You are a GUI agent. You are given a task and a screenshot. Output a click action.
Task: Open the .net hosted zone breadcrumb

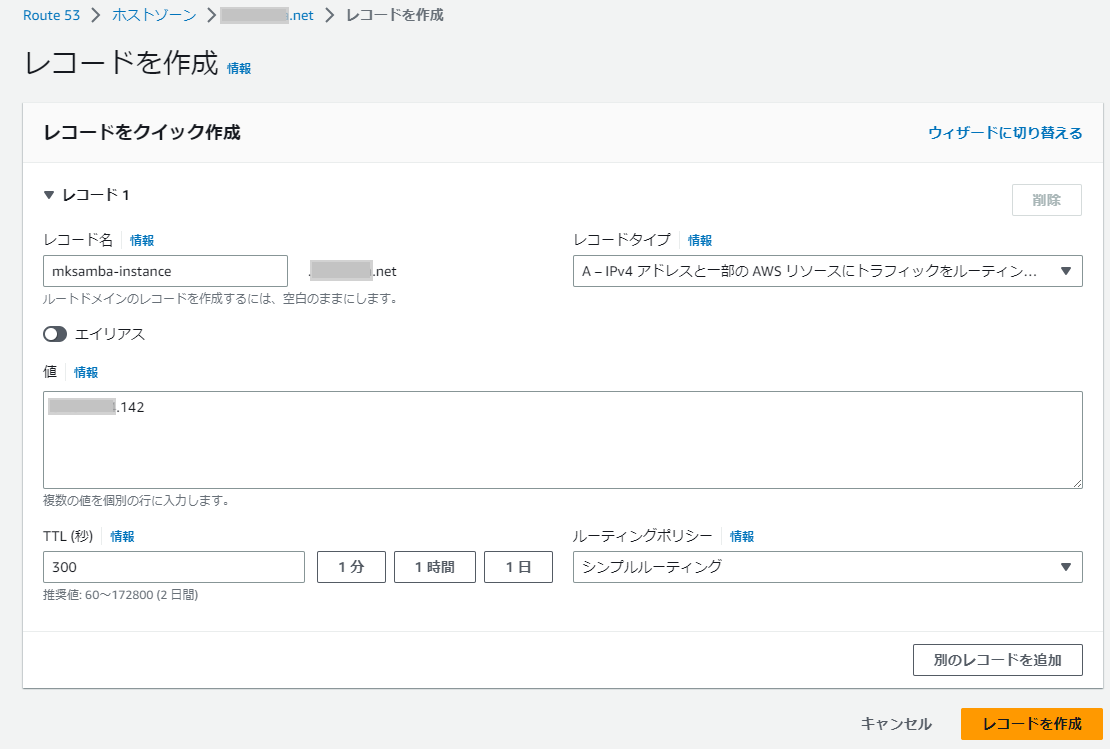267,15
